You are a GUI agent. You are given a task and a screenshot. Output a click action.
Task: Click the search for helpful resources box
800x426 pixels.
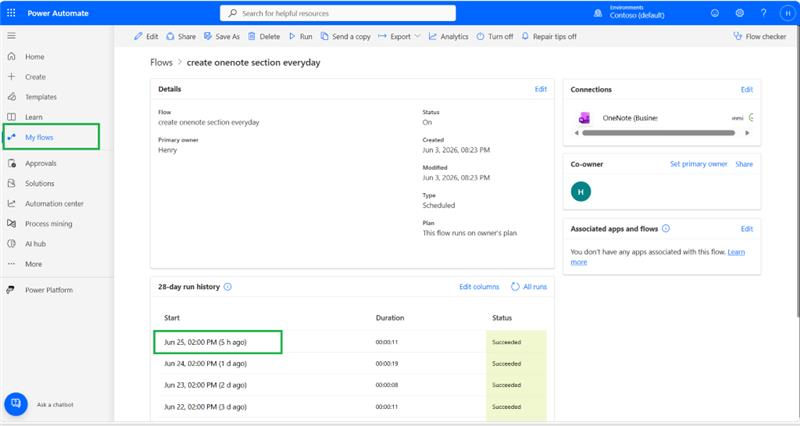pyautogui.click(x=338, y=13)
